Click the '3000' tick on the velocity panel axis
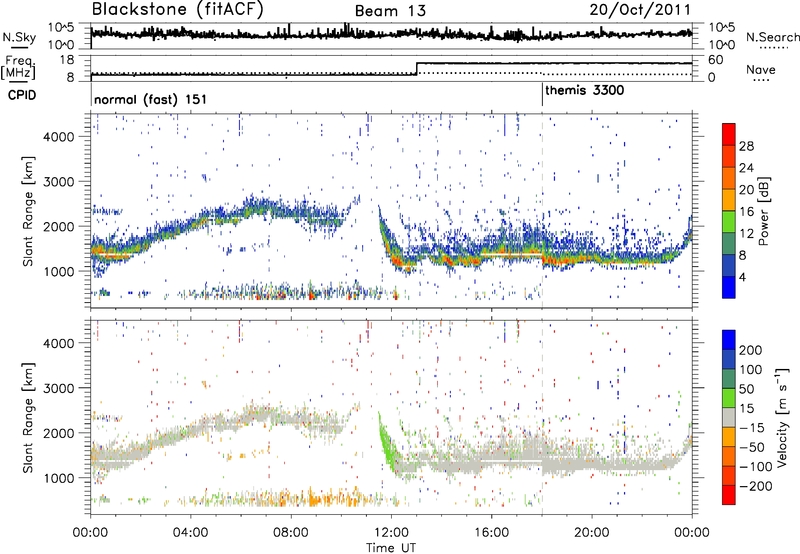This screenshot has width=800, height=554. (x=58, y=388)
